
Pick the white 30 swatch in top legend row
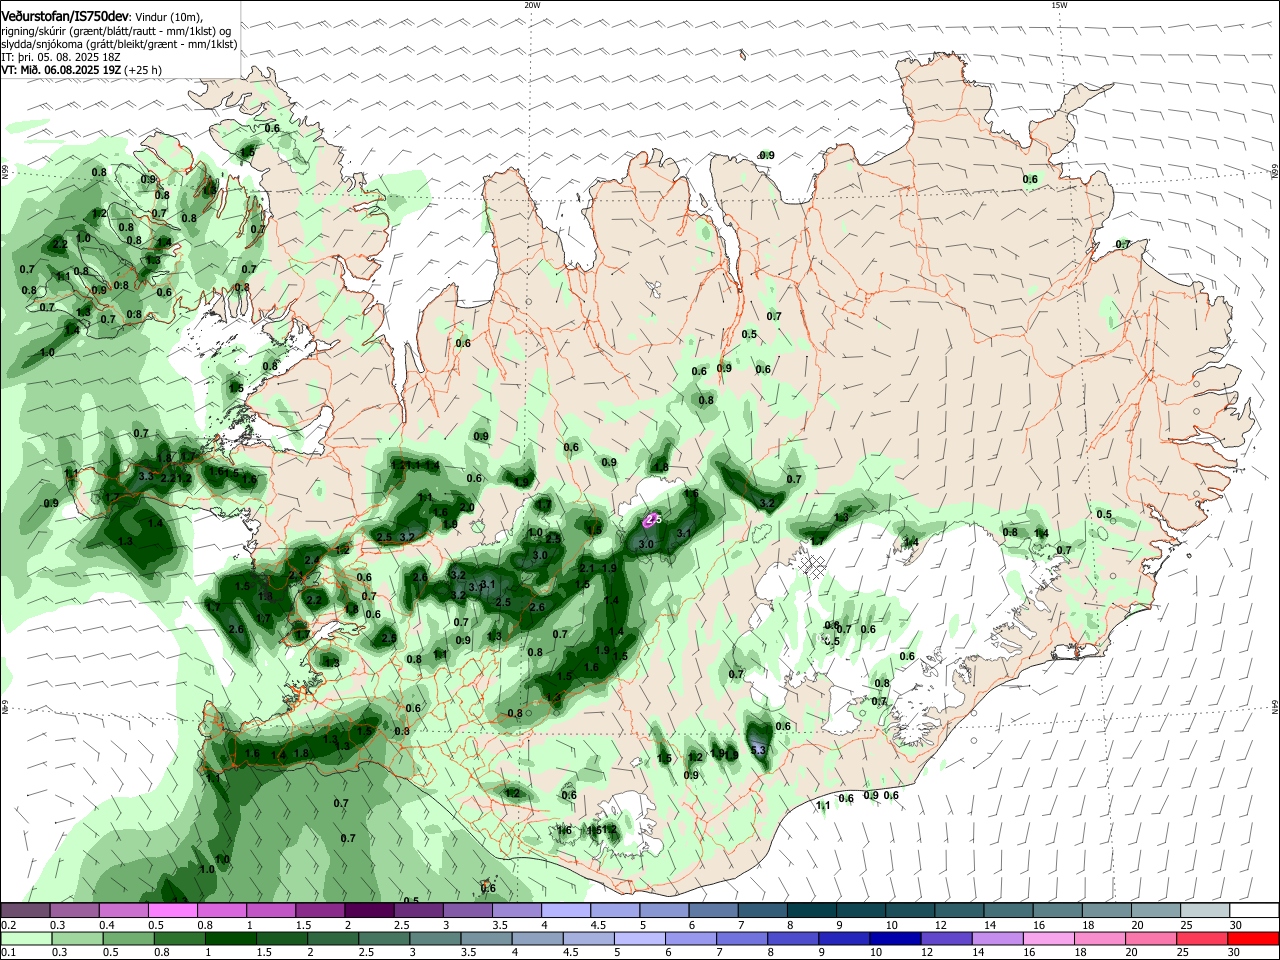(1255, 911)
